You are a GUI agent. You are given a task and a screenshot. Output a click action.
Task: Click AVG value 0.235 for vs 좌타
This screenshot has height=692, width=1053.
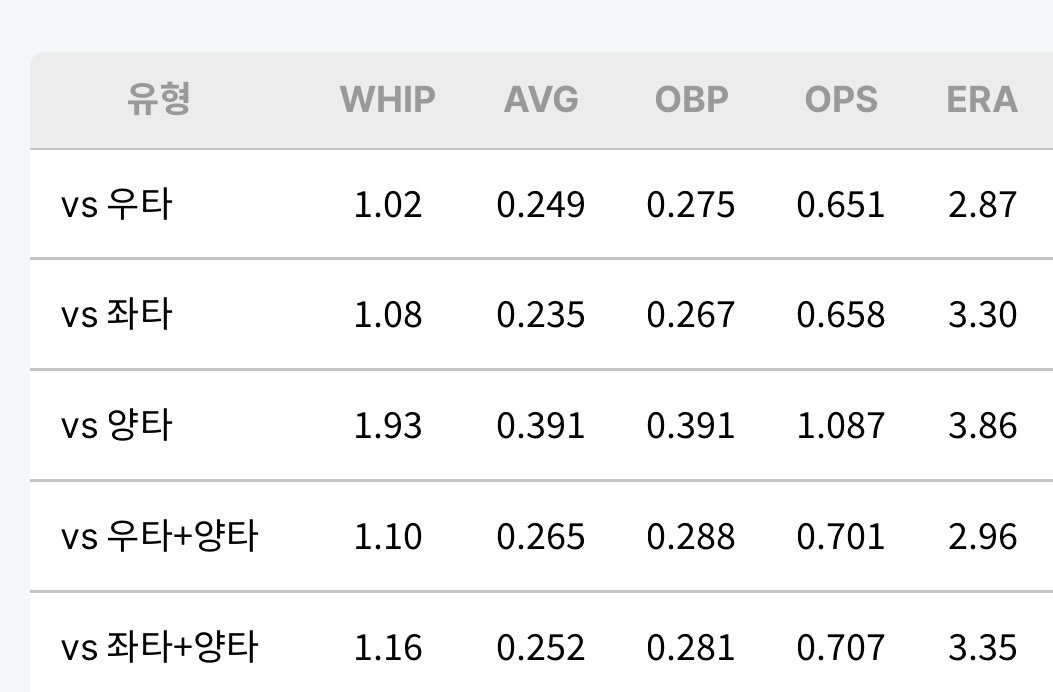(541, 315)
